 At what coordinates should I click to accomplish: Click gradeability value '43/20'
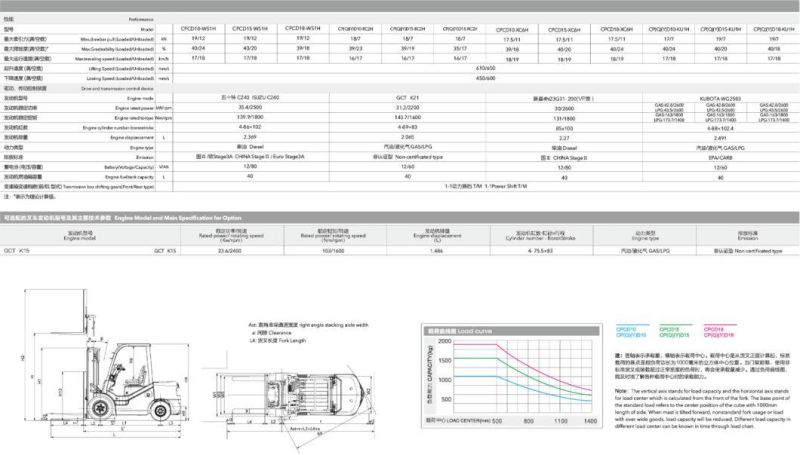[250, 48]
